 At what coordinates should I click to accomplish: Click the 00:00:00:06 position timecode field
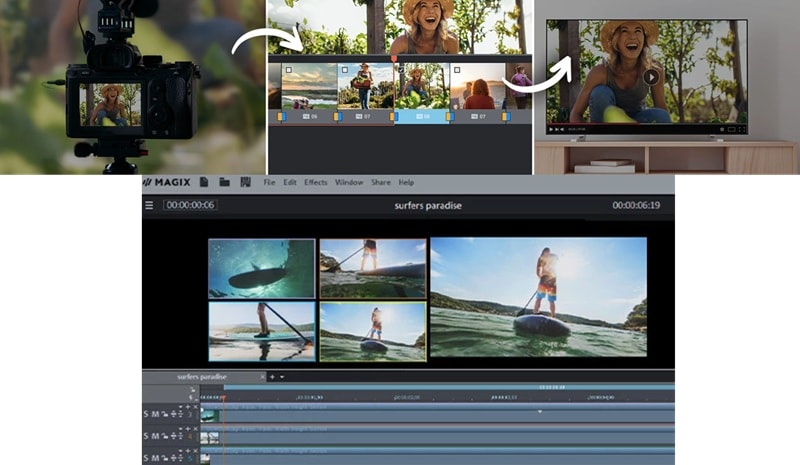pyautogui.click(x=190, y=205)
